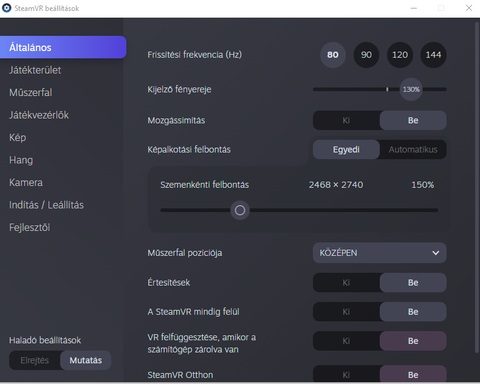Set refresh rate to 90 Hz
The height and width of the screenshot is (384, 480).
(x=366, y=55)
